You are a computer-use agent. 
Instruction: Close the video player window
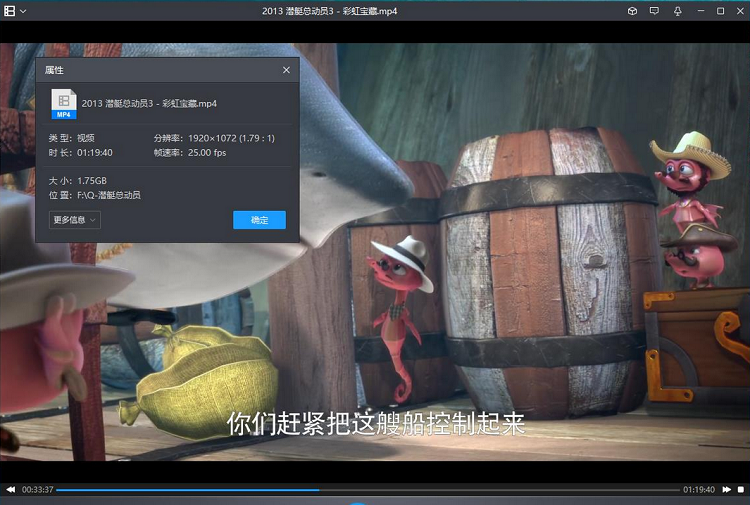738,11
